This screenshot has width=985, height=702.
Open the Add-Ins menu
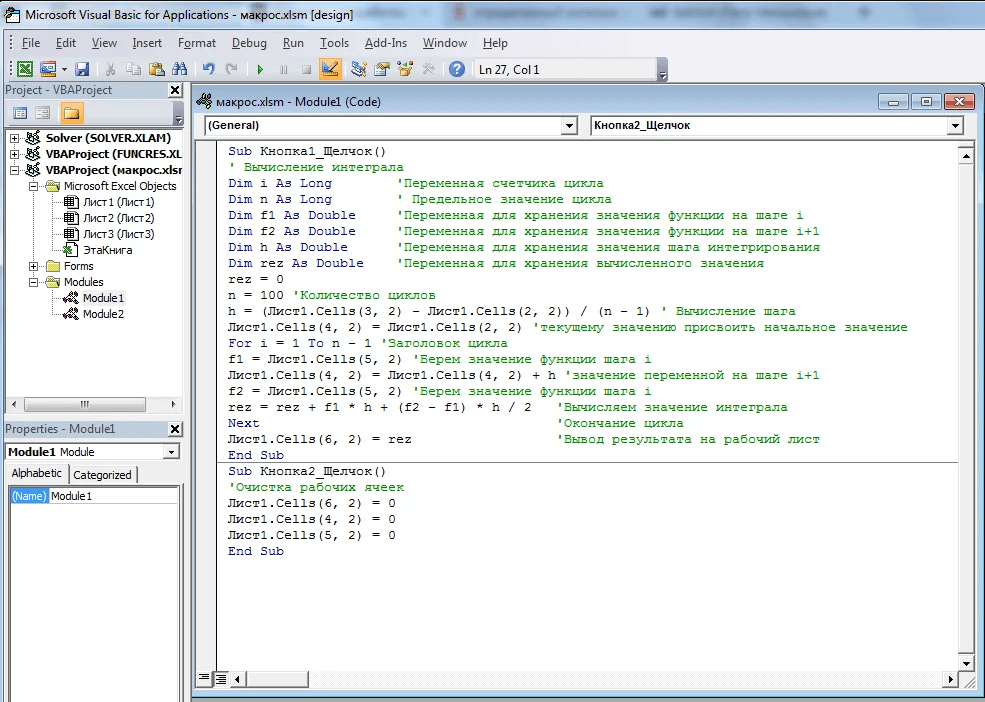pyautogui.click(x=386, y=43)
